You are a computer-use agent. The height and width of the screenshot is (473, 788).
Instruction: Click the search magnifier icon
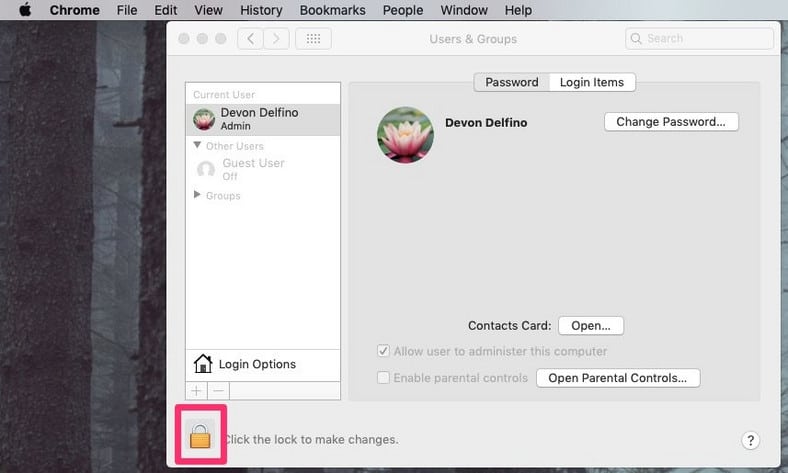pyautogui.click(x=636, y=39)
